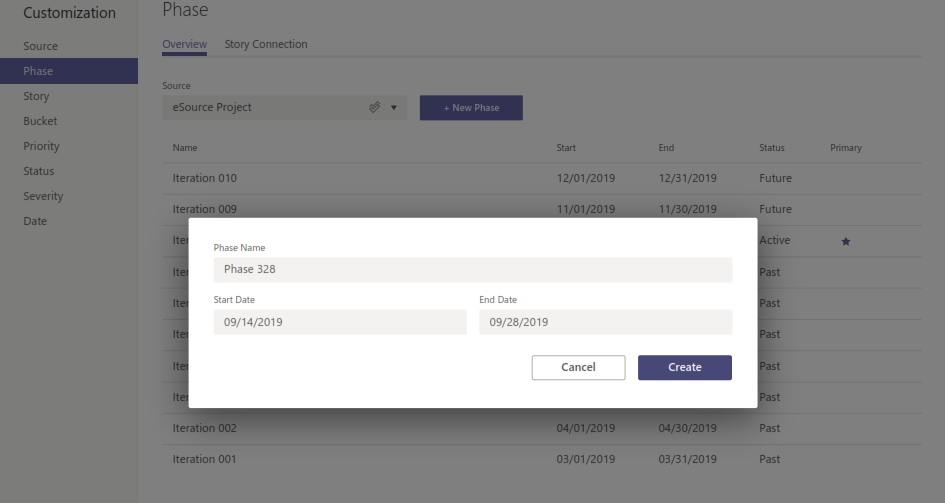Focus the Phase Name input field
This screenshot has width=945, height=503.
click(472, 270)
